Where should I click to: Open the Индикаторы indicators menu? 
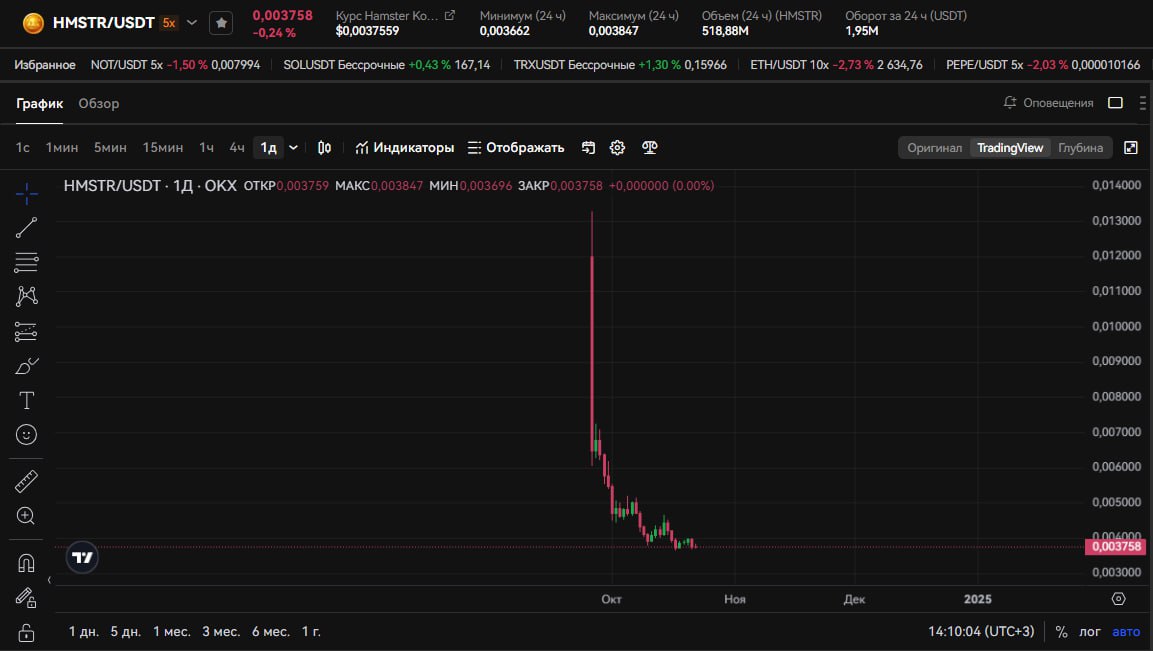point(404,148)
